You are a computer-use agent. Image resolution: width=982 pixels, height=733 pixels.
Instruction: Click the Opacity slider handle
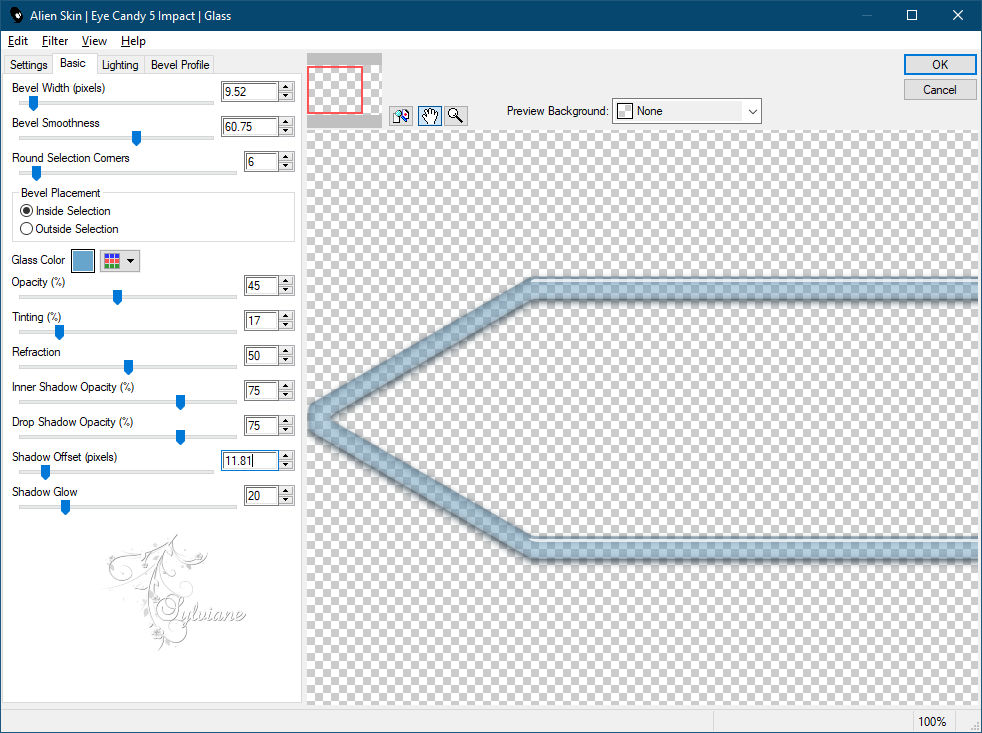tap(117, 298)
